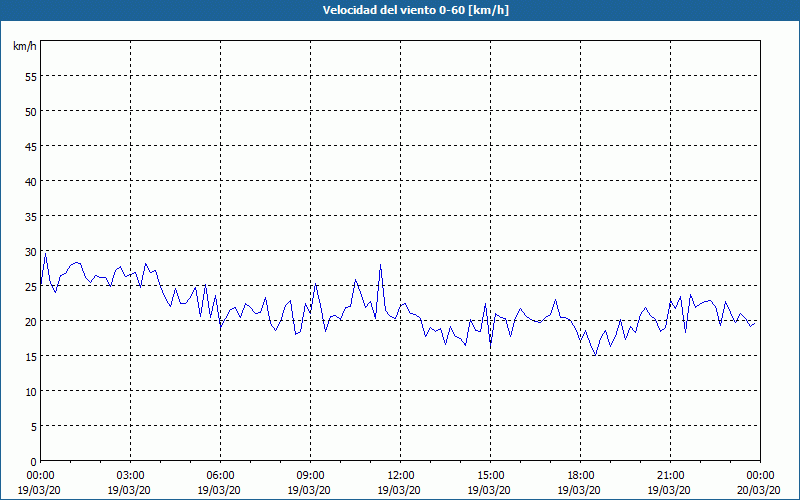Click the 06:00 time axis label

pyautogui.click(x=220, y=476)
